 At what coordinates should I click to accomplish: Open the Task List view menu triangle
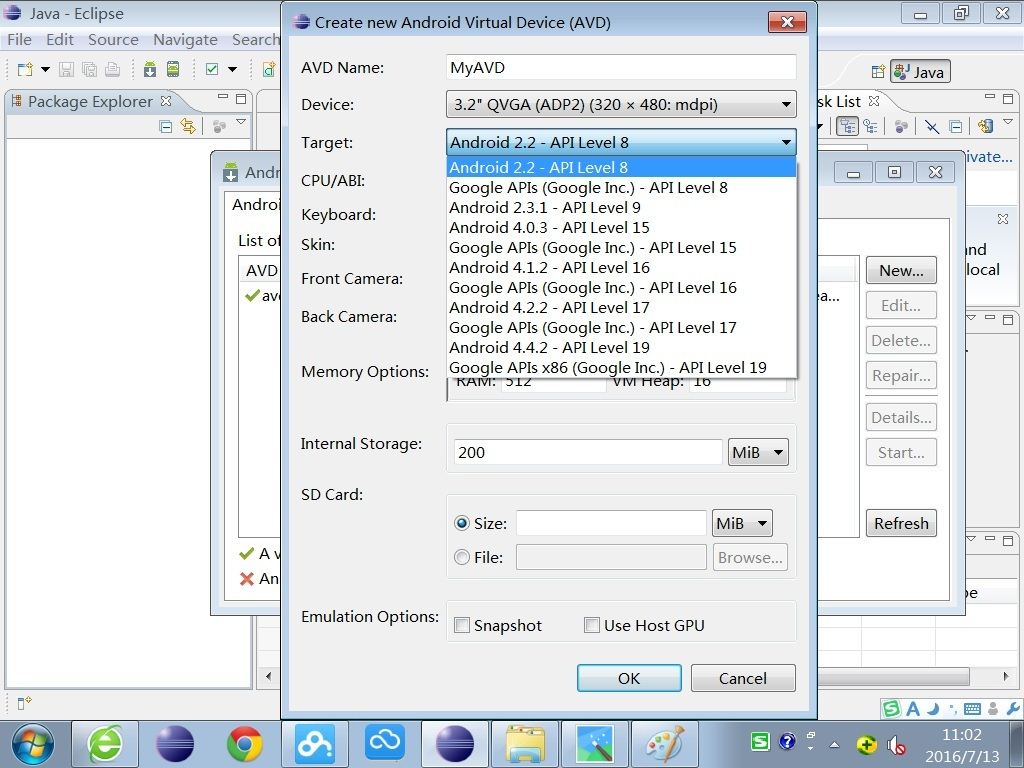pos(1008,121)
